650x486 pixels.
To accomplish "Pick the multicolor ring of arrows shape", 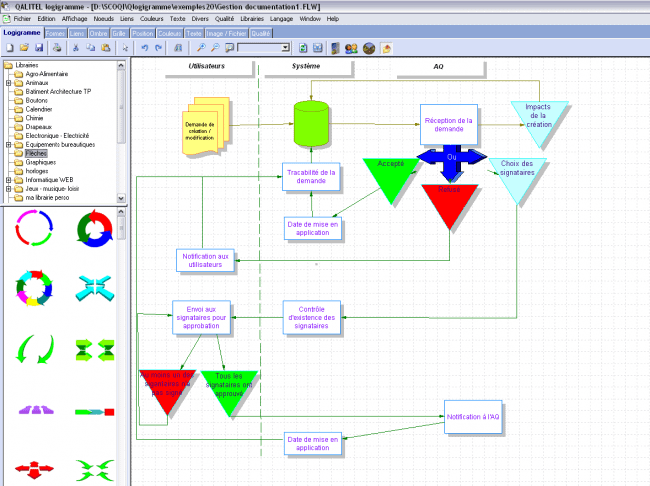I will 34,288.
